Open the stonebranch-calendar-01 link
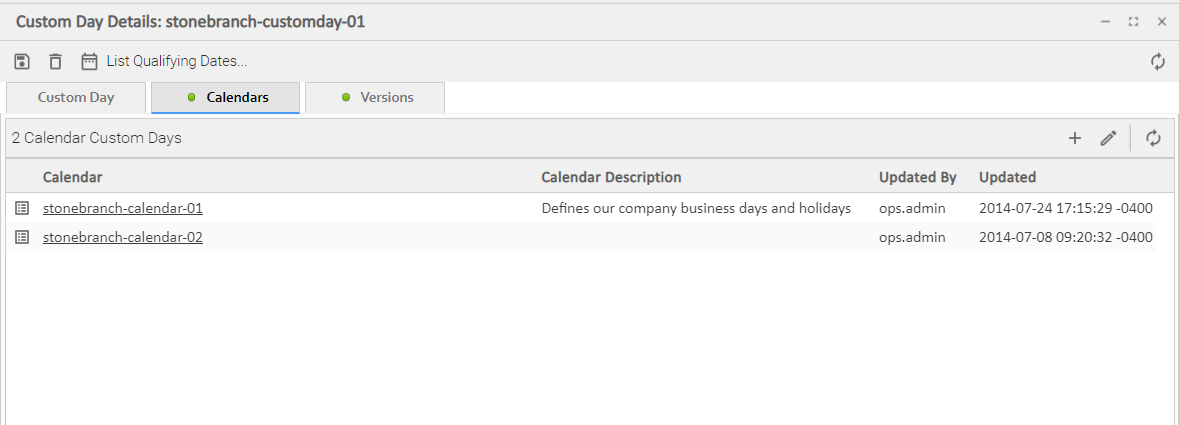This screenshot has height=425, width=1180. pos(123,209)
